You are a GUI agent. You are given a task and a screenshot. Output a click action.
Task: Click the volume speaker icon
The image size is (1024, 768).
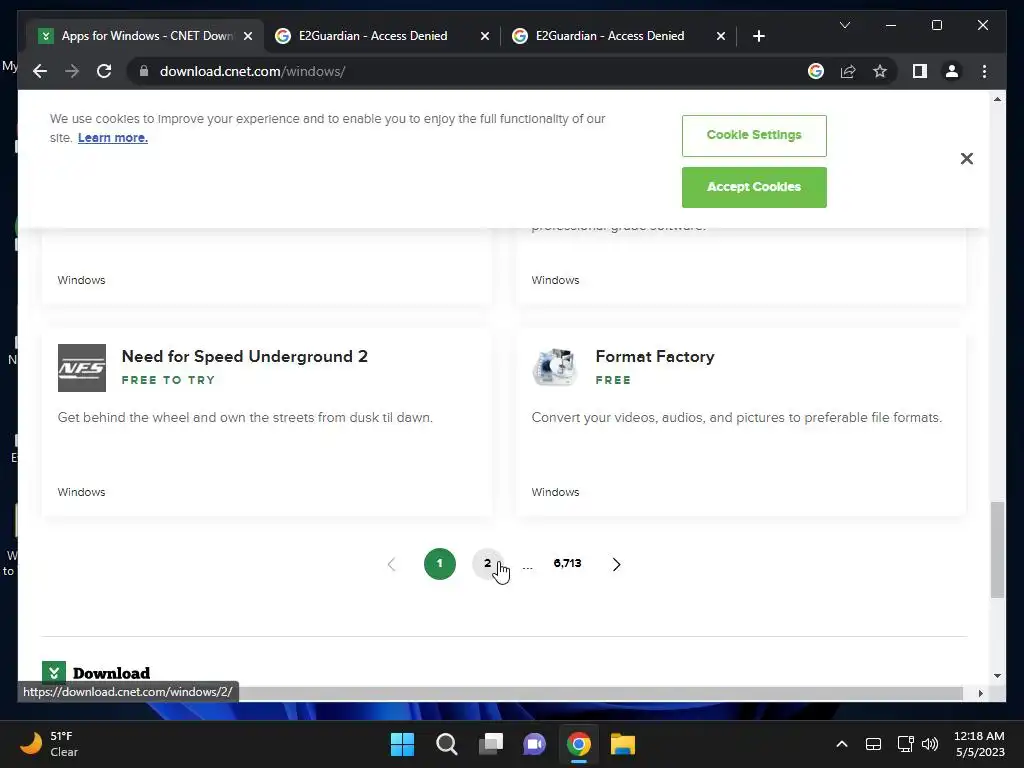(930, 744)
